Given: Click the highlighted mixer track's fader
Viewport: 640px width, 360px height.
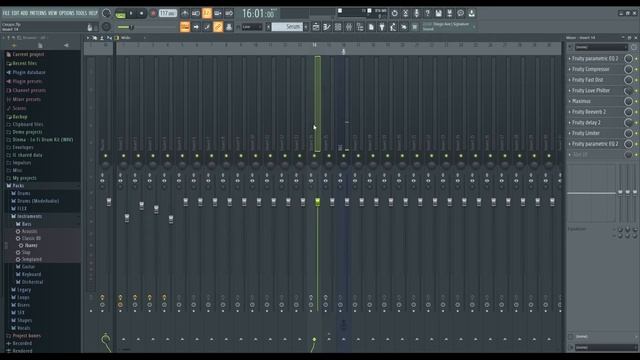Looking at the screenshot, I should [x=318, y=202].
